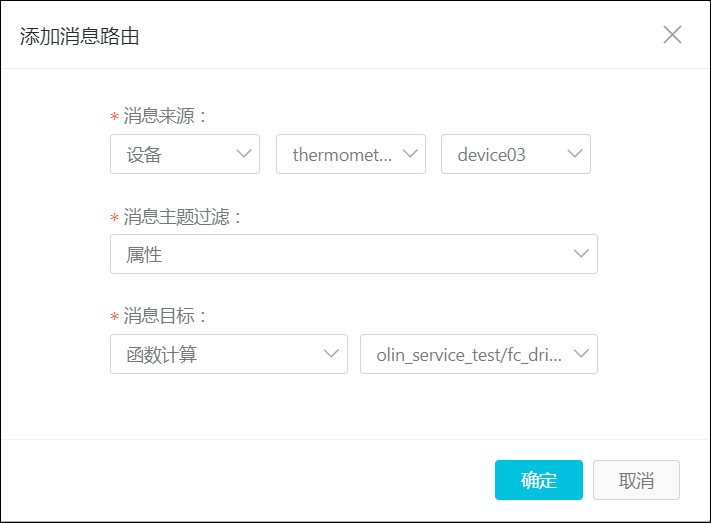The width and height of the screenshot is (711, 523).
Task: Expand the olin_service_test/fc_dri... function dropdown
Action: click(x=479, y=354)
